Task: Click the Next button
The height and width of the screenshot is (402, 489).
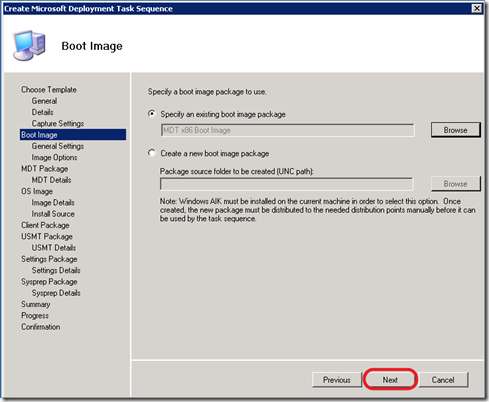Action: [390, 380]
